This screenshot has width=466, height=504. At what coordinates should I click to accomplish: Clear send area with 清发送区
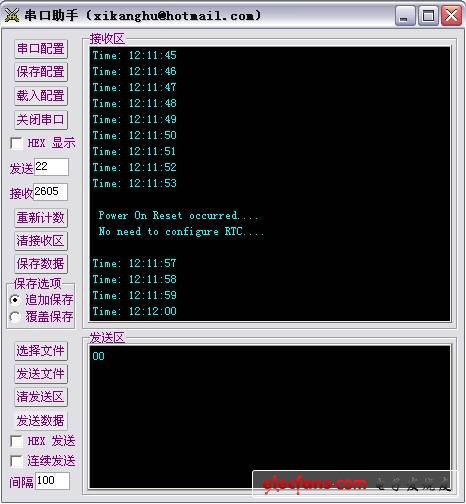point(41,397)
